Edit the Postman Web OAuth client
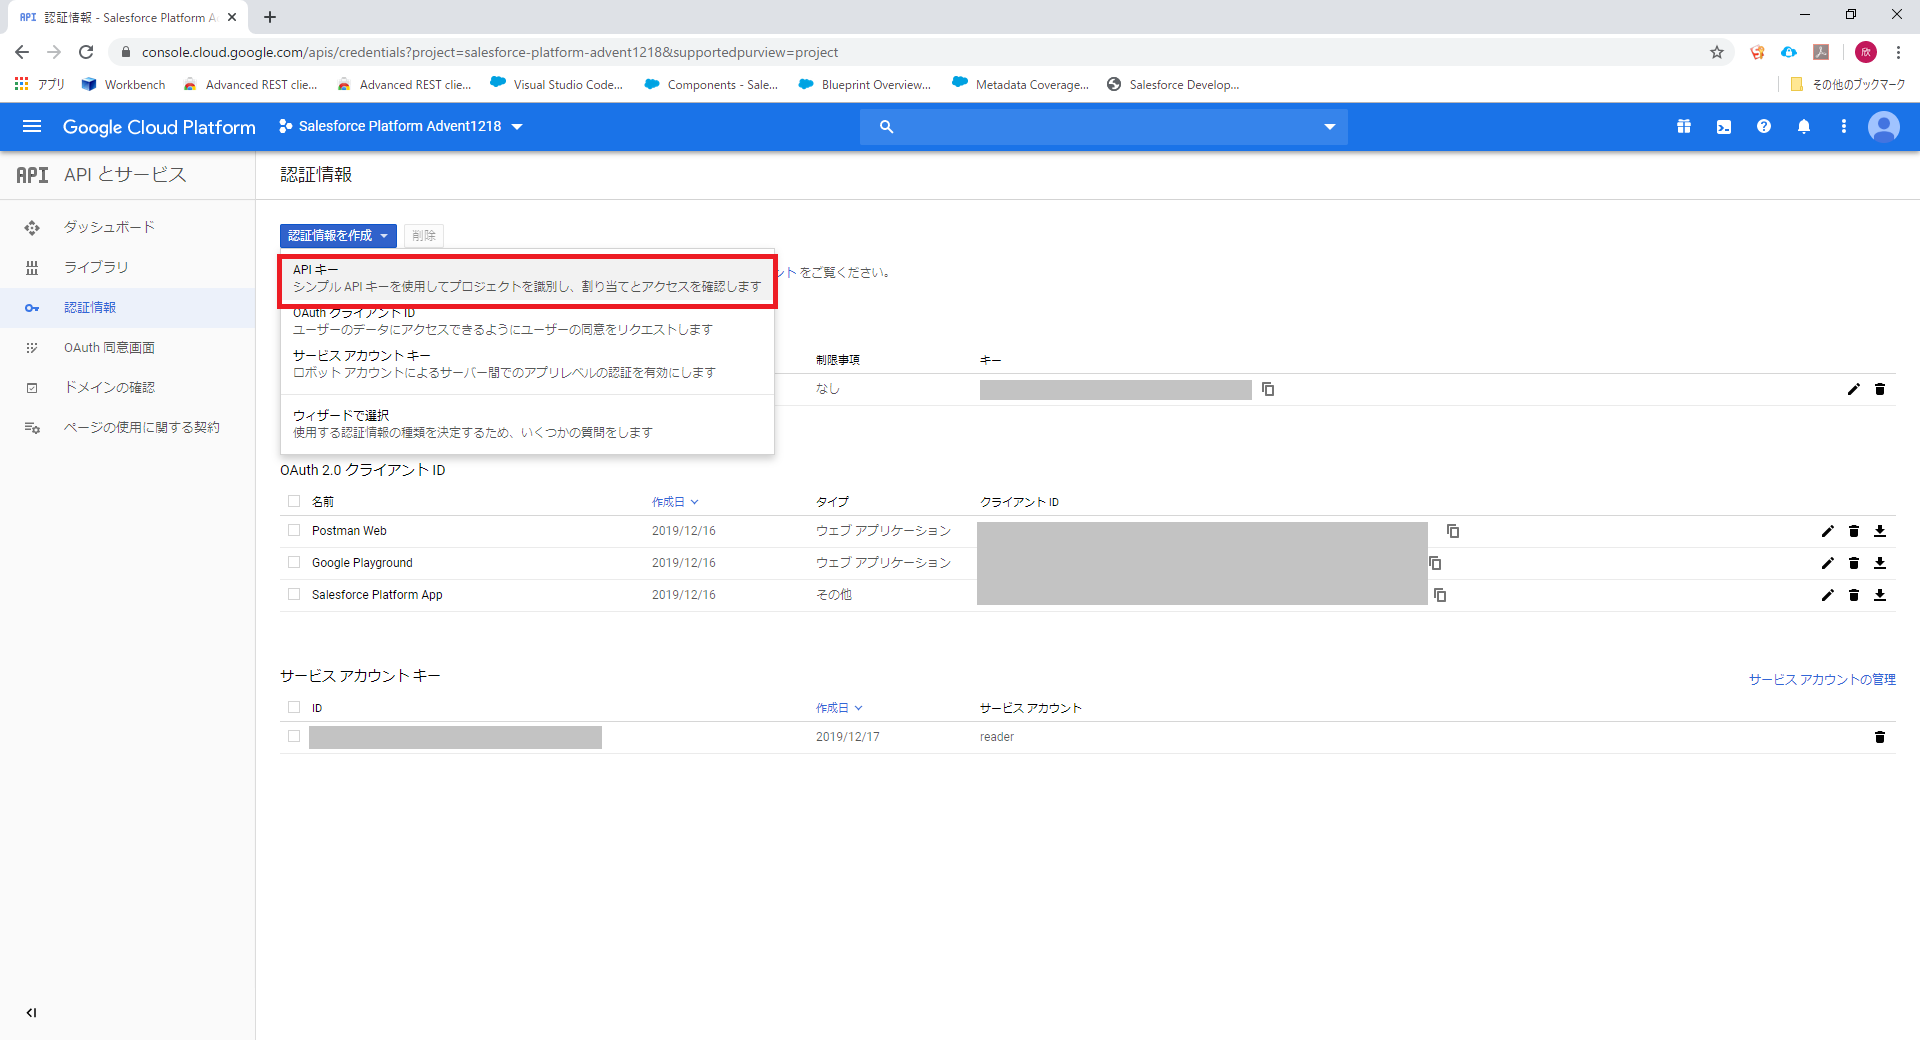Screen dimensions: 1920x1040 coord(1828,531)
